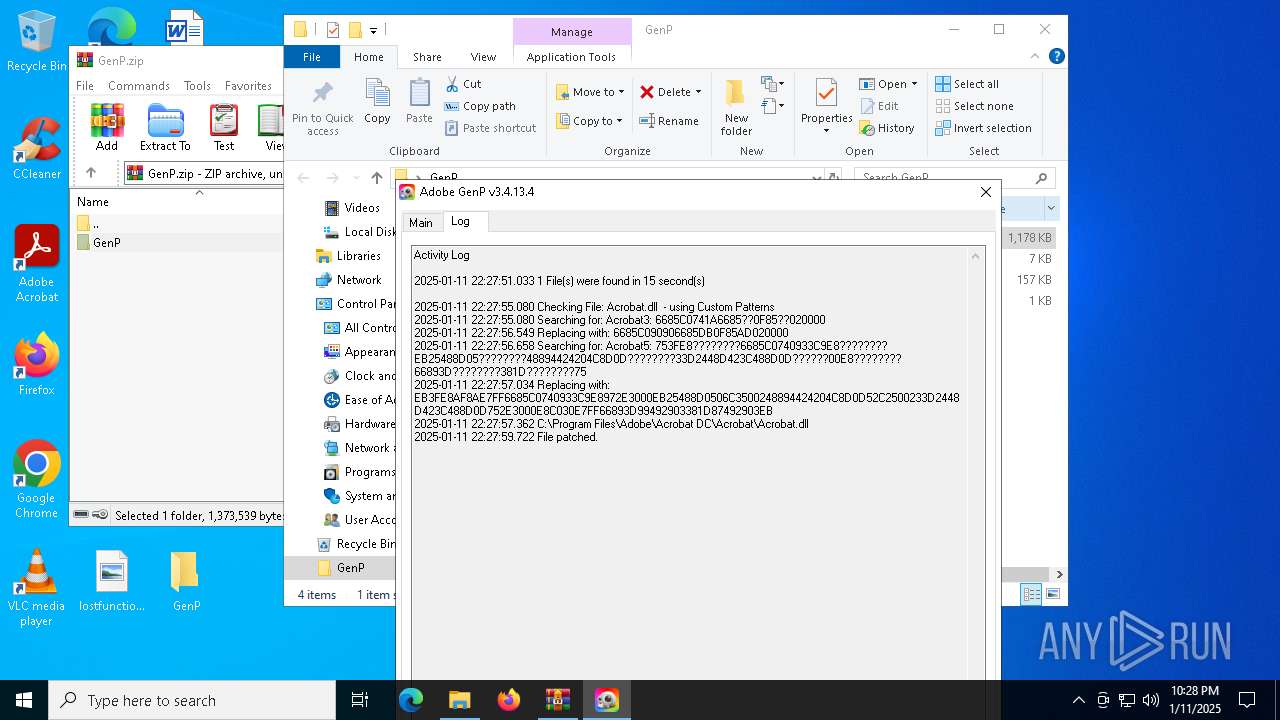Switch to Main tab in GenP
1280x720 pixels.
[x=421, y=223]
